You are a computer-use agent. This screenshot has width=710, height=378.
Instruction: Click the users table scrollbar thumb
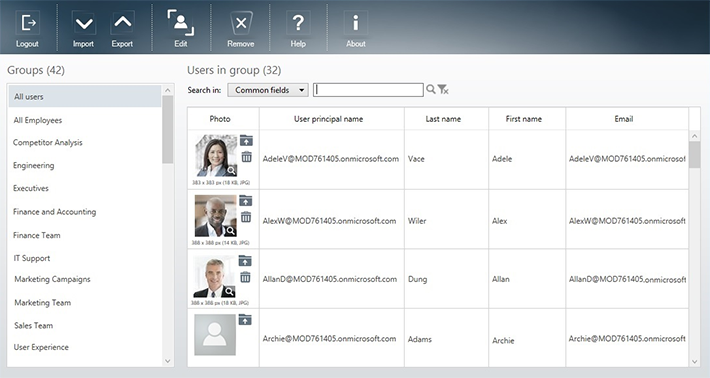[x=695, y=155]
